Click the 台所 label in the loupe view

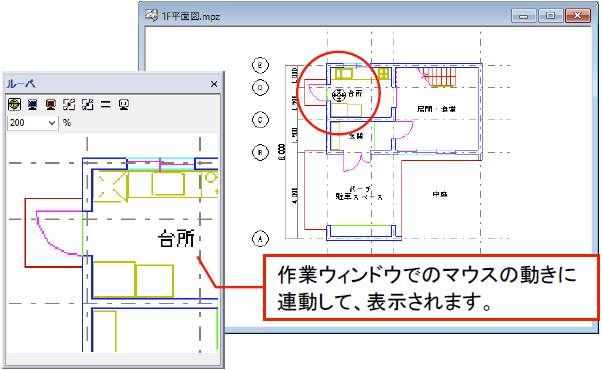click(x=176, y=238)
